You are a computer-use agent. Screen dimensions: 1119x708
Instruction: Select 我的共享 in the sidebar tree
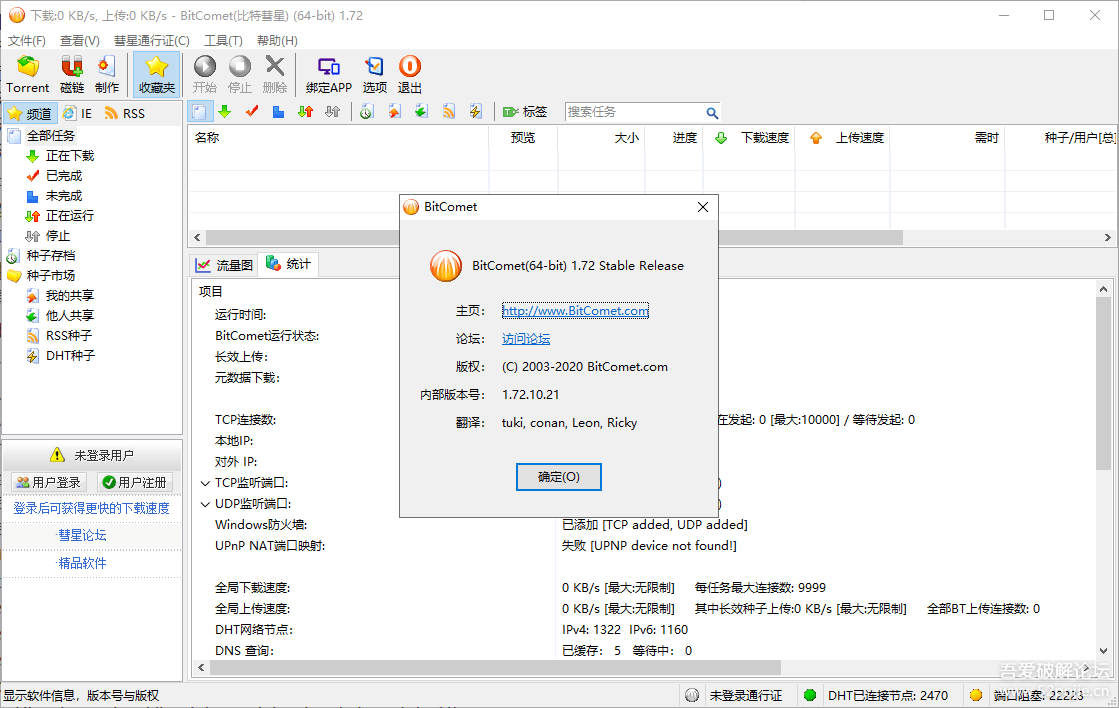[70, 295]
